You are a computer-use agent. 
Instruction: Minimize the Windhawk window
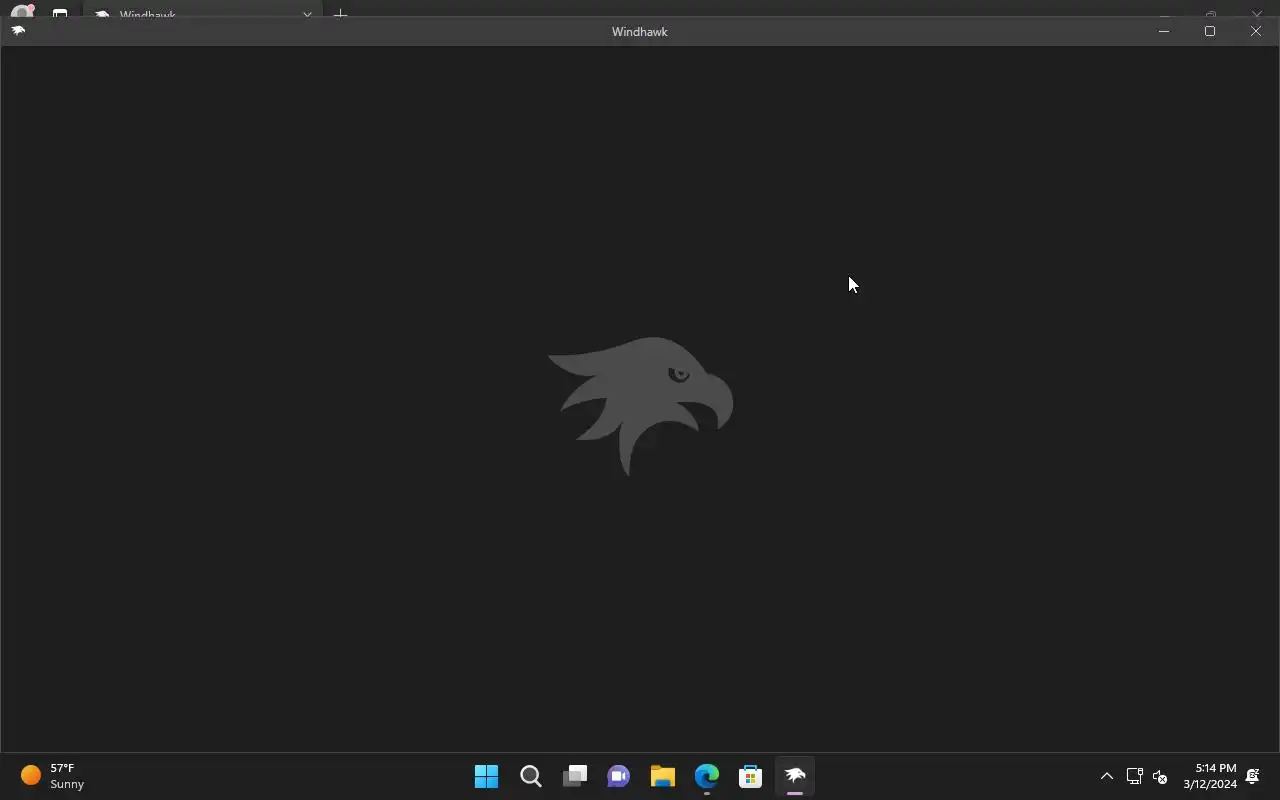point(1164,31)
